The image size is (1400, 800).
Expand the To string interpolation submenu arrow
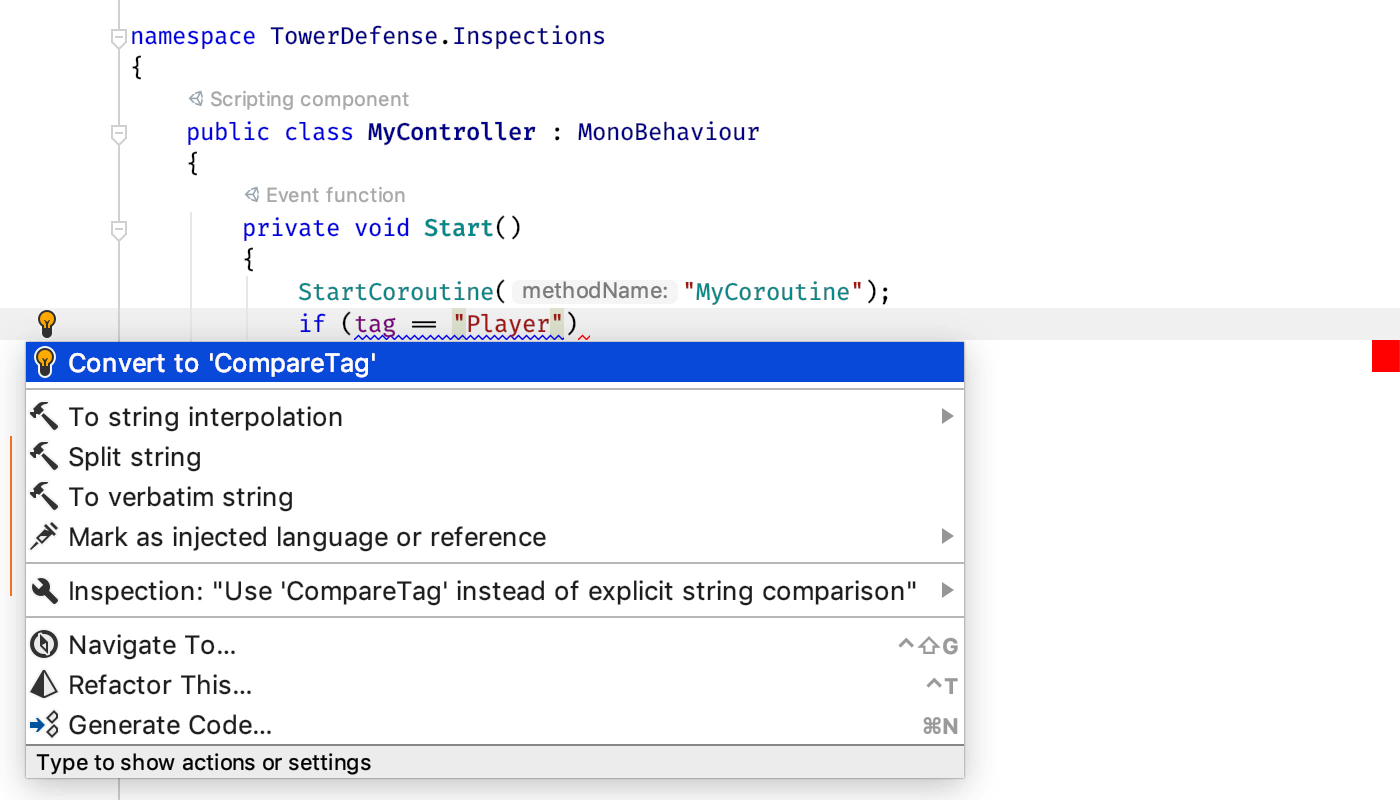(946, 416)
